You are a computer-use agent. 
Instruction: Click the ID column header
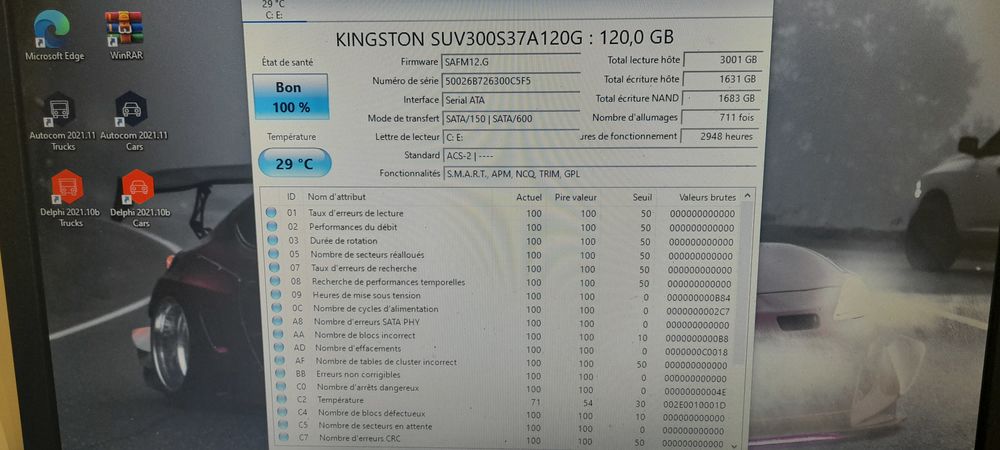pyautogui.click(x=291, y=197)
